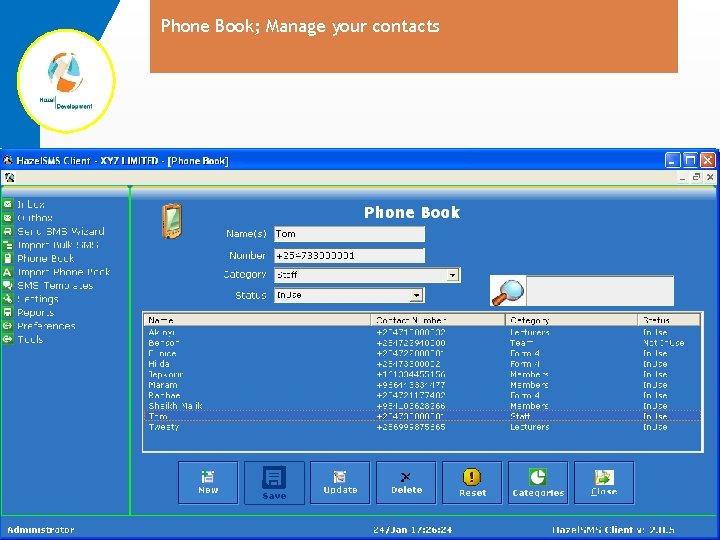The image size is (720, 540).
Task: Select the Maram contact row
Action: pyautogui.click(x=422, y=385)
